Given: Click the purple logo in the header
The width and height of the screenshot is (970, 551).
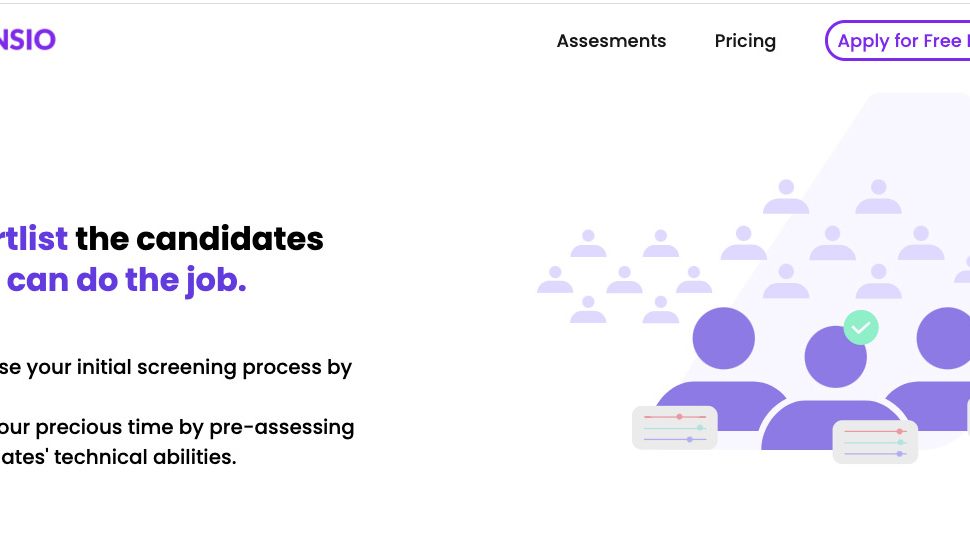Looking at the screenshot, I should [x=28, y=40].
